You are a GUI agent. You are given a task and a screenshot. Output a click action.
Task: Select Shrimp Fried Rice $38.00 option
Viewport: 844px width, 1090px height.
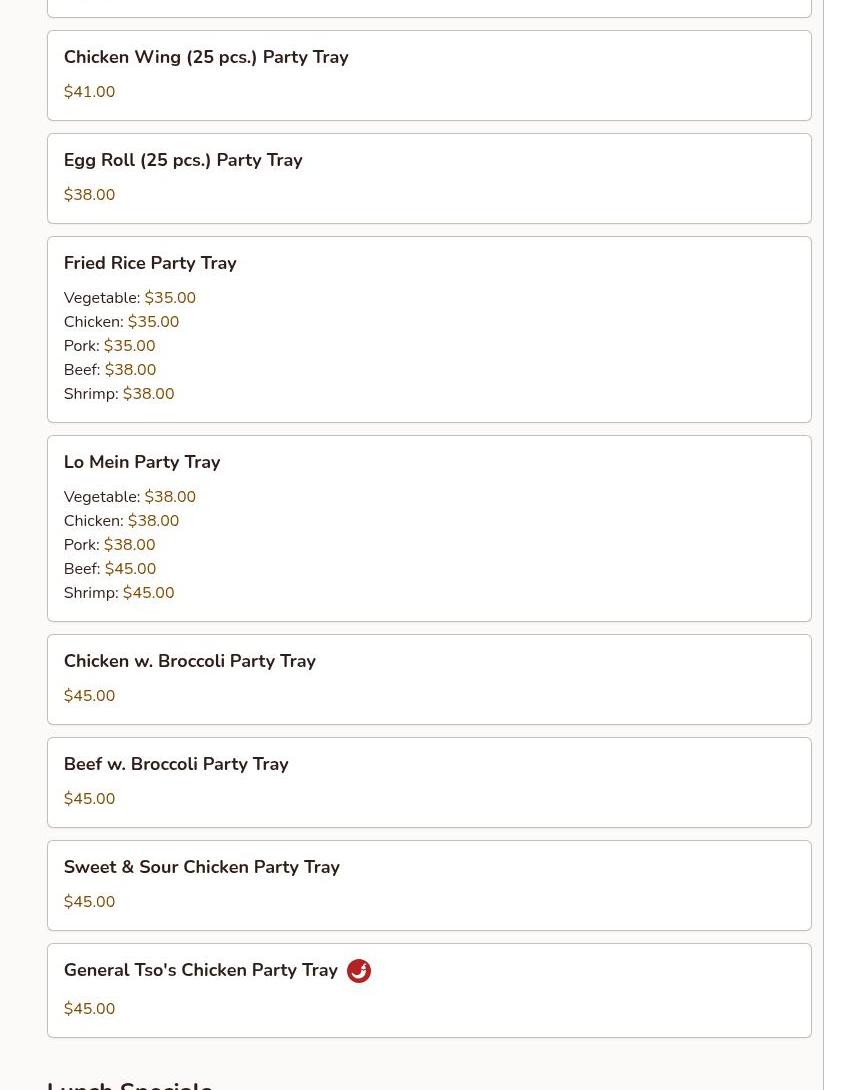(x=119, y=394)
